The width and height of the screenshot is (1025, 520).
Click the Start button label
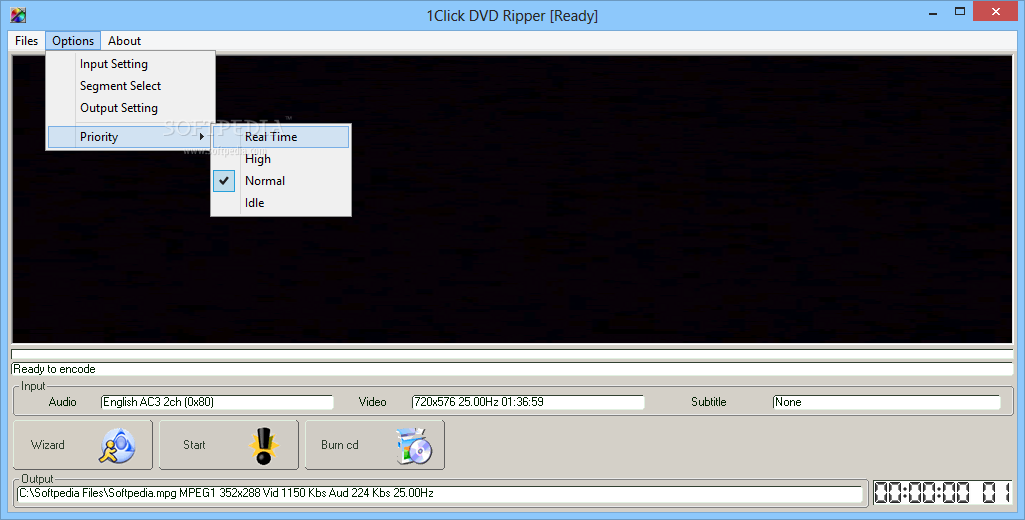[194, 445]
